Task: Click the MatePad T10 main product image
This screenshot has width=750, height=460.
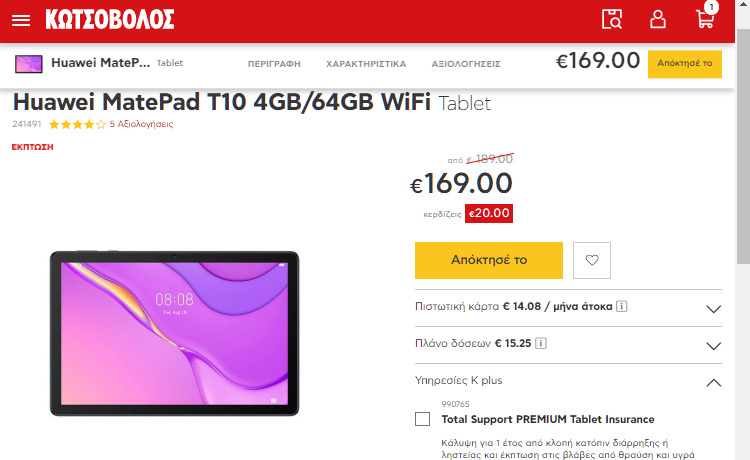Action: (174, 333)
